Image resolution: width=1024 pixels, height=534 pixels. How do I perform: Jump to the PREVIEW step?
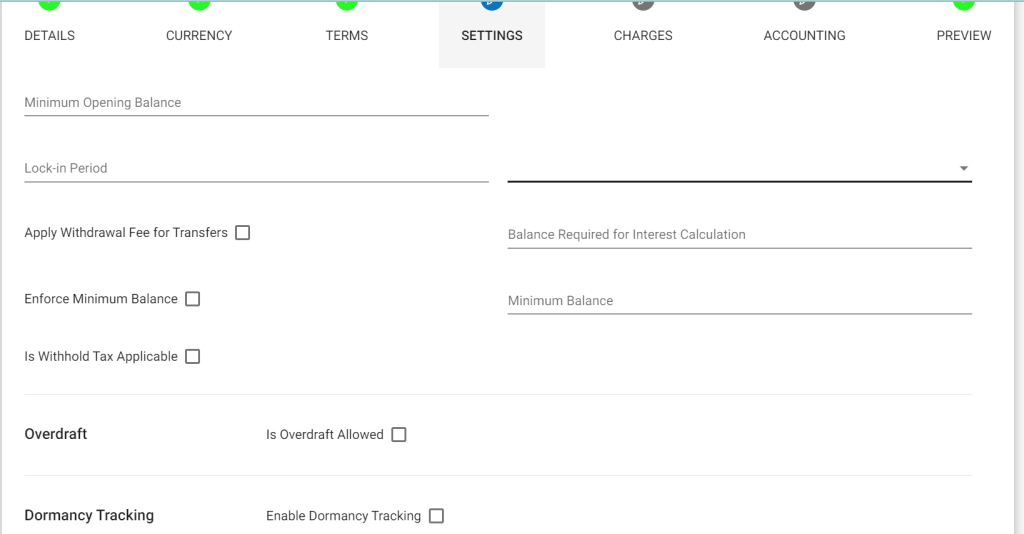click(x=964, y=35)
